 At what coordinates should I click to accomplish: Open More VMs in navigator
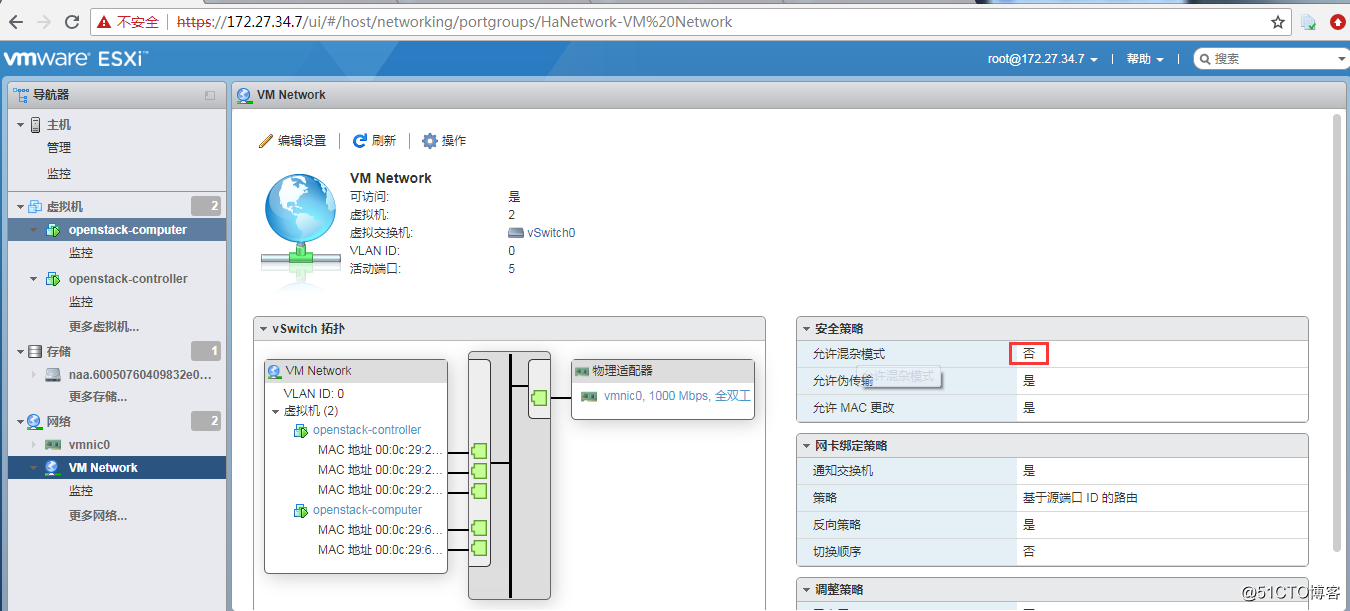pyautogui.click(x=104, y=327)
